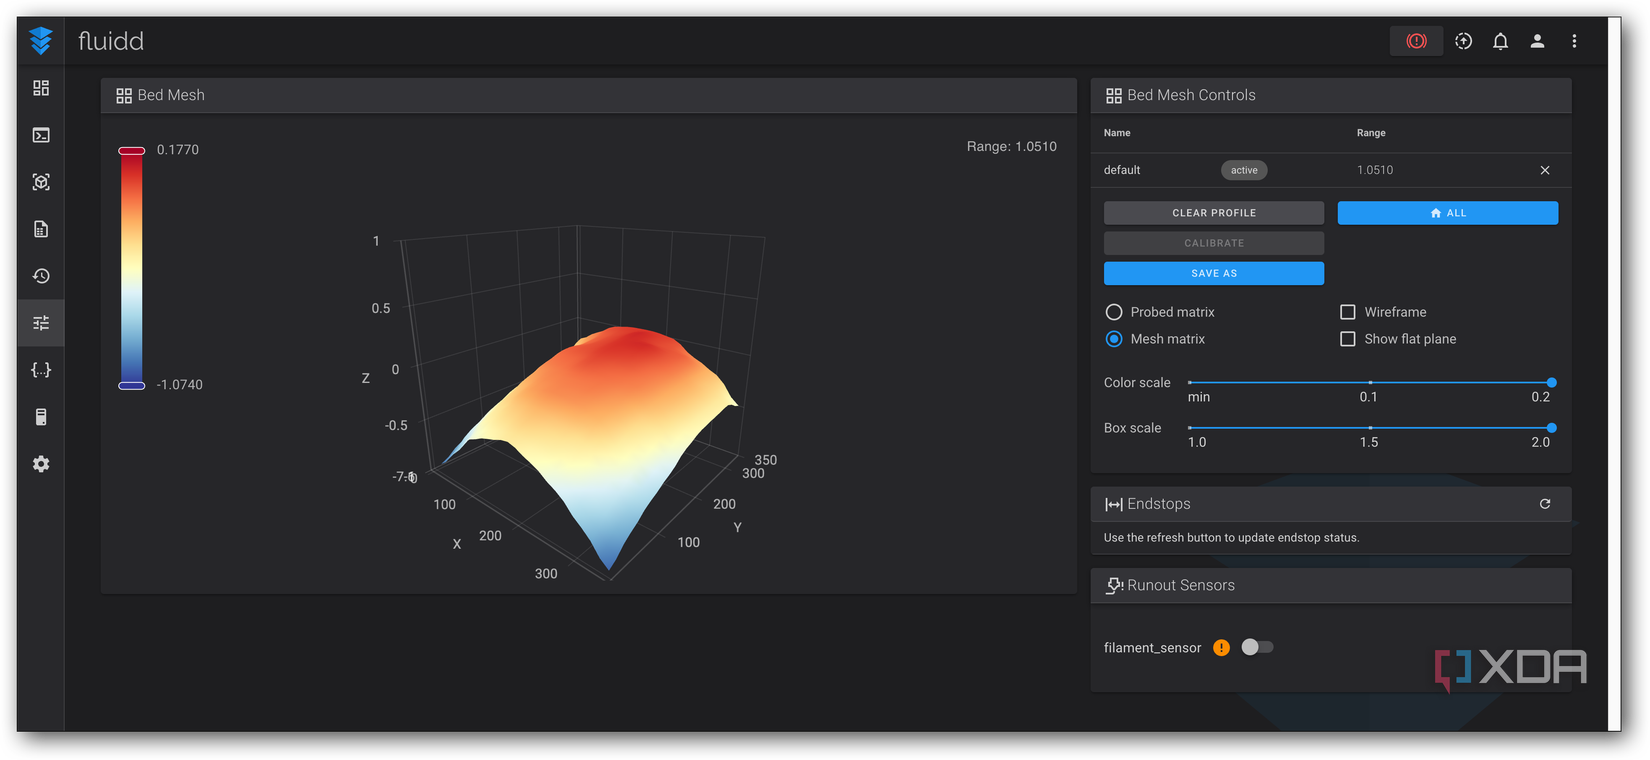Open the History clock icon
This screenshot has width=1650, height=760.
(41, 276)
